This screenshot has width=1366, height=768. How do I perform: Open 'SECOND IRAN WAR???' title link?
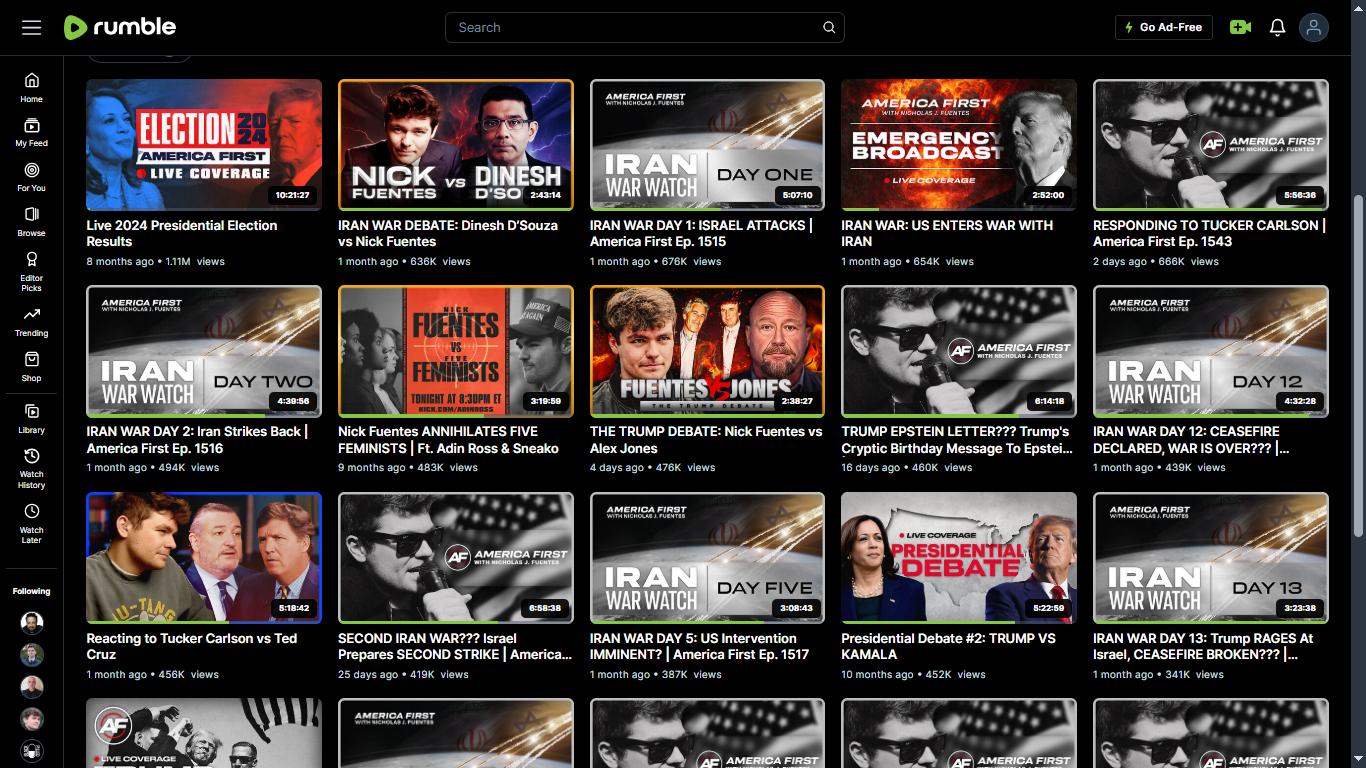pos(455,646)
